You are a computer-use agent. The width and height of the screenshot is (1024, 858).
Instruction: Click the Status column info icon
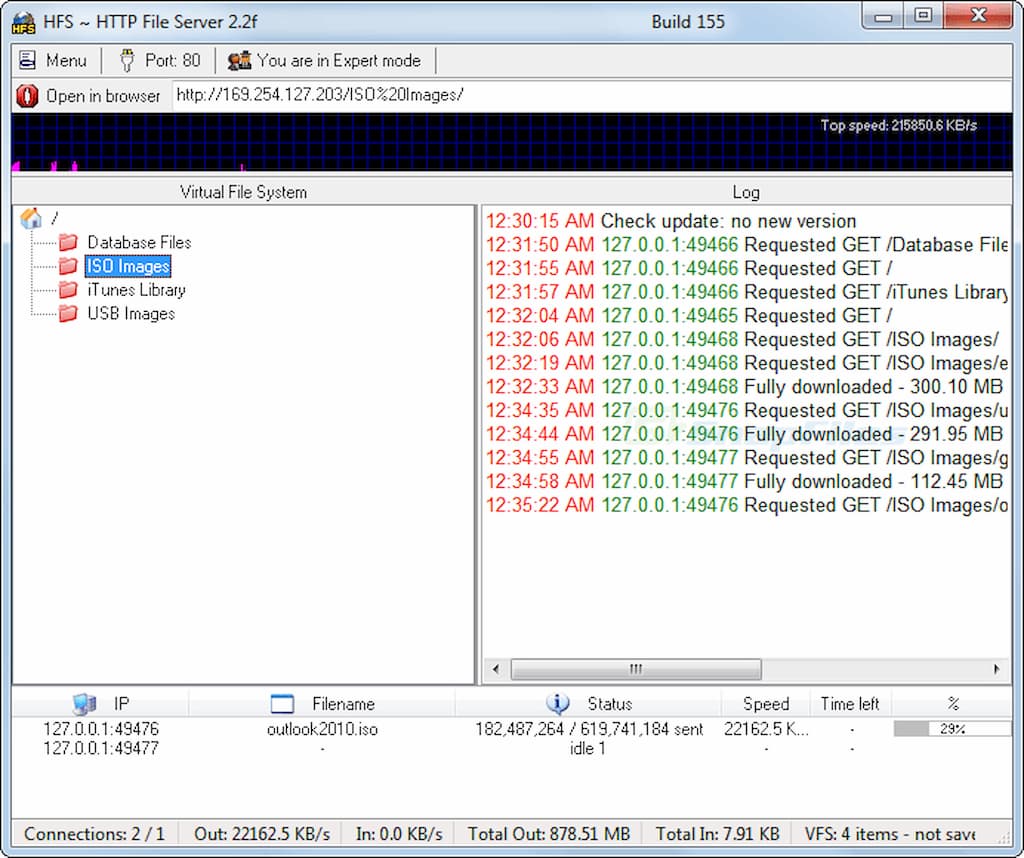(x=557, y=703)
